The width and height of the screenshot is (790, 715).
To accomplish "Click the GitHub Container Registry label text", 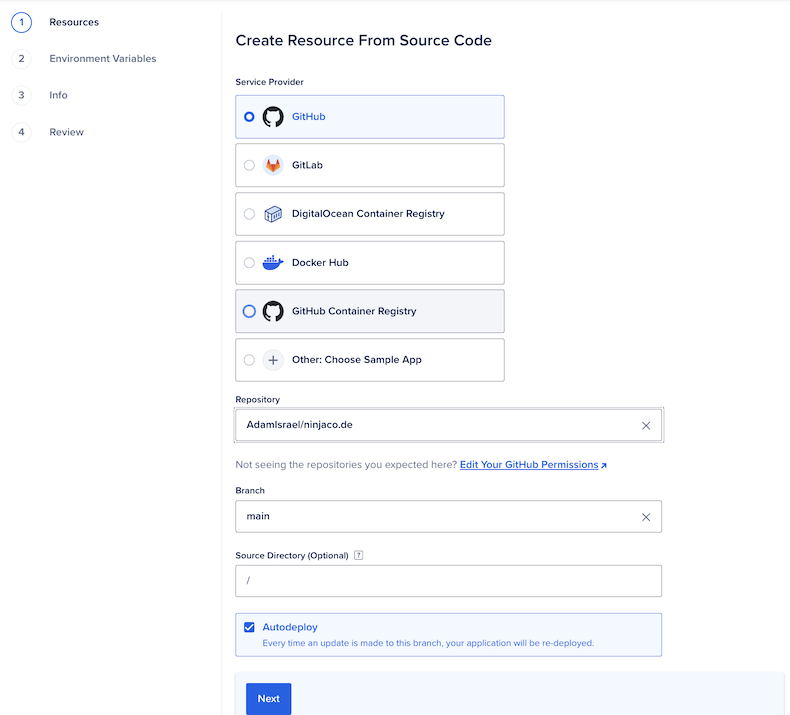I will pos(354,311).
